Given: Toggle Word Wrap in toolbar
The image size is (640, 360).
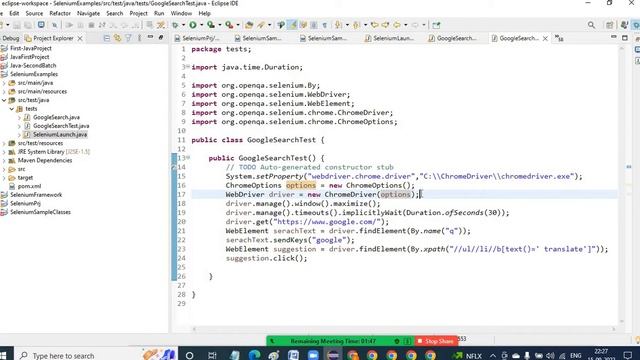Looking at the screenshot, I should click(x=303, y=25).
